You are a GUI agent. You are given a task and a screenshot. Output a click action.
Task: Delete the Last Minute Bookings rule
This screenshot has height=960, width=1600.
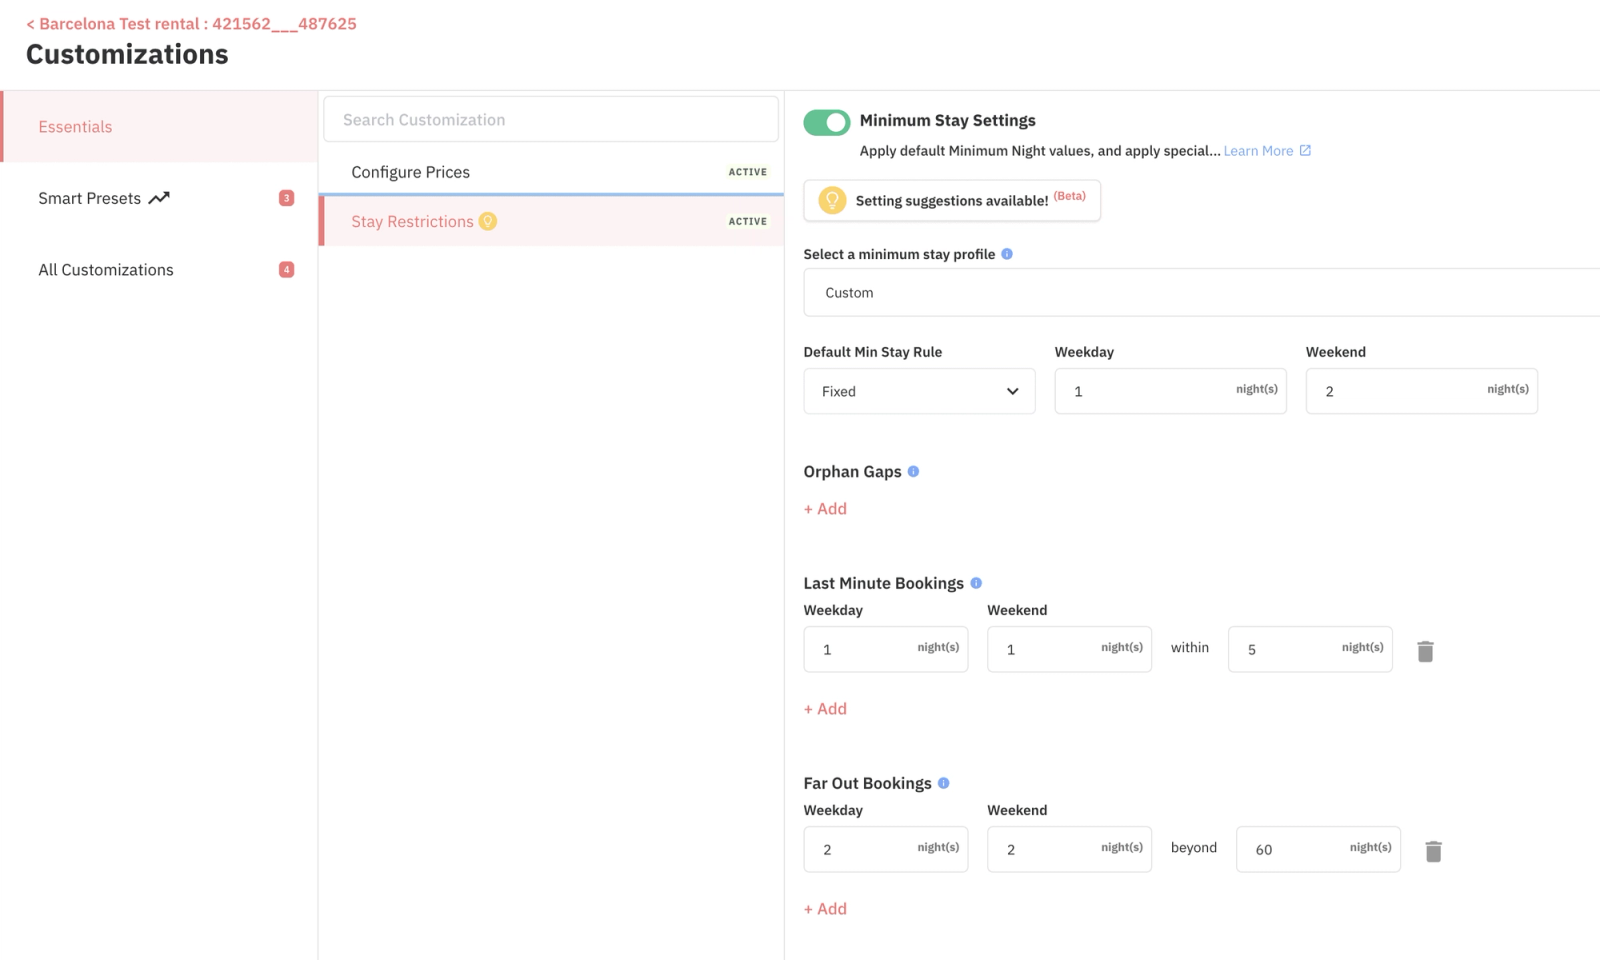point(1425,651)
